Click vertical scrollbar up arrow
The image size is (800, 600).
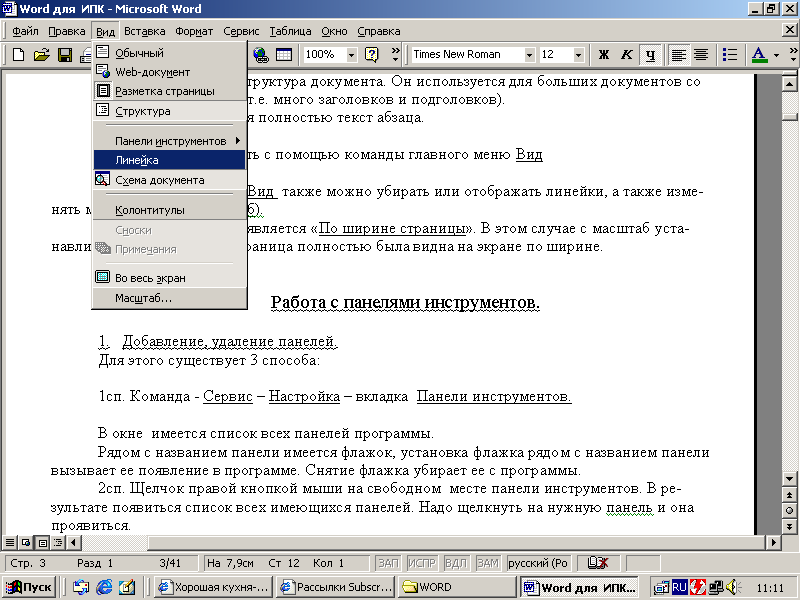tap(789, 84)
